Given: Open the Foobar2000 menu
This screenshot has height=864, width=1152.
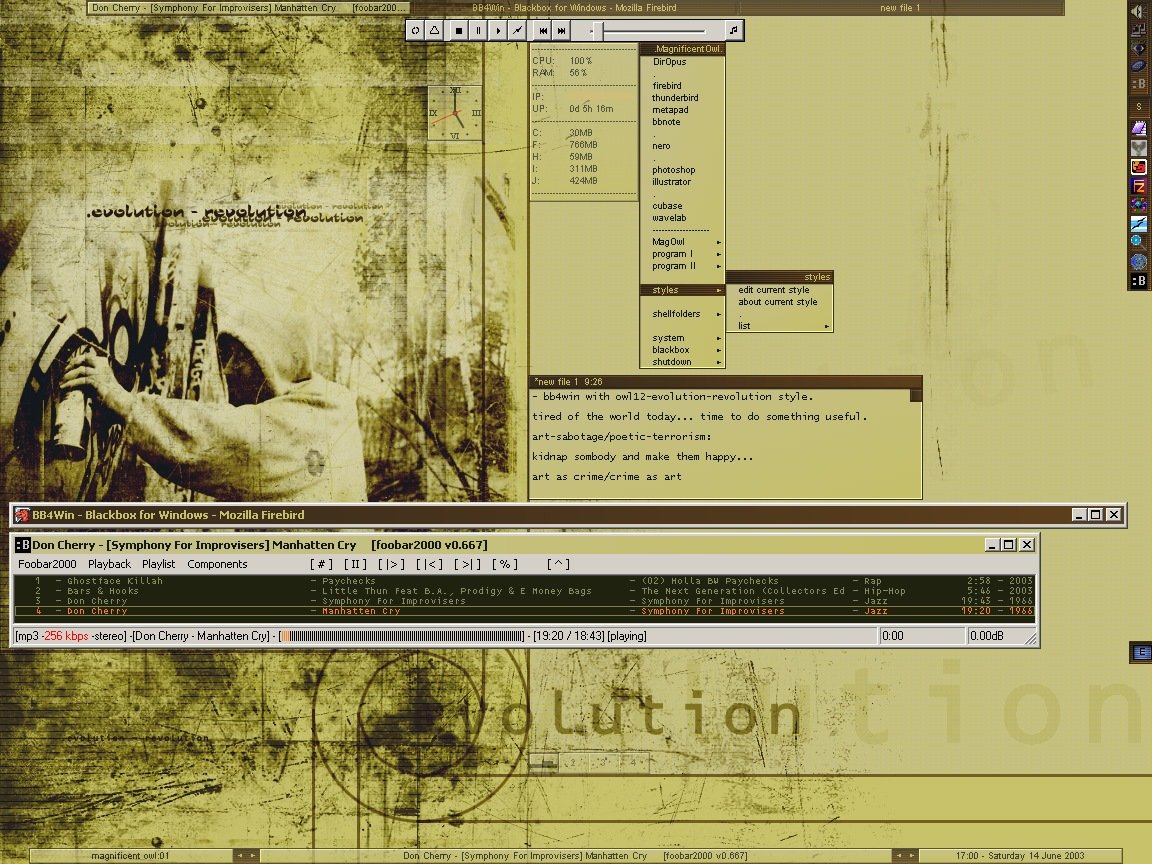Looking at the screenshot, I should [x=47, y=564].
